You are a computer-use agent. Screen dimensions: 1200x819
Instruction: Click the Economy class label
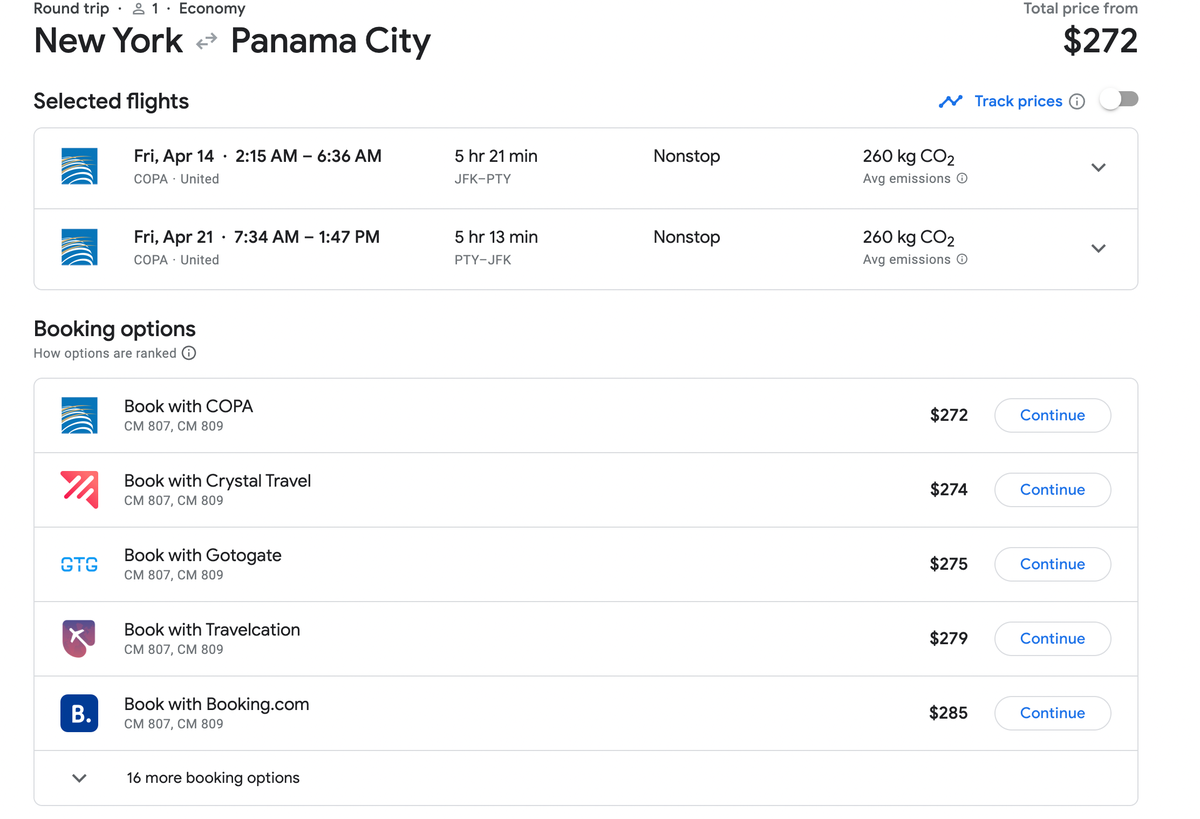211,8
